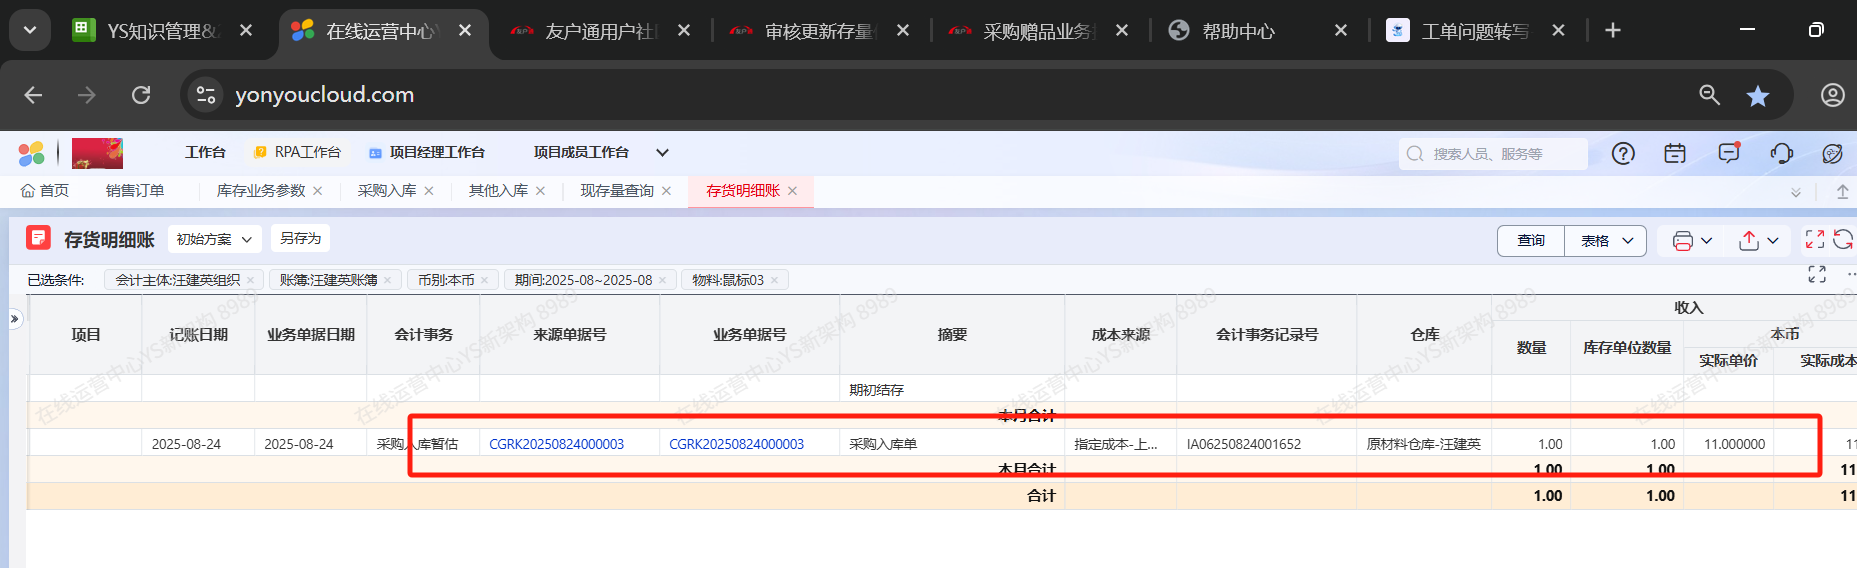Close the 库存业务参数 tab
The height and width of the screenshot is (568, 1857).
pyautogui.click(x=318, y=191)
